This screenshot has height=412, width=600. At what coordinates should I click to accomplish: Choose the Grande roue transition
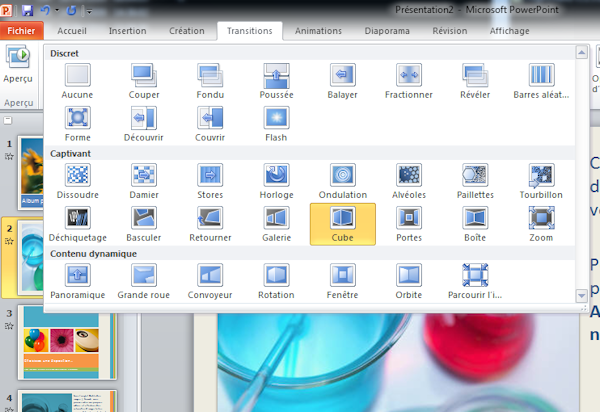(x=144, y=280)
